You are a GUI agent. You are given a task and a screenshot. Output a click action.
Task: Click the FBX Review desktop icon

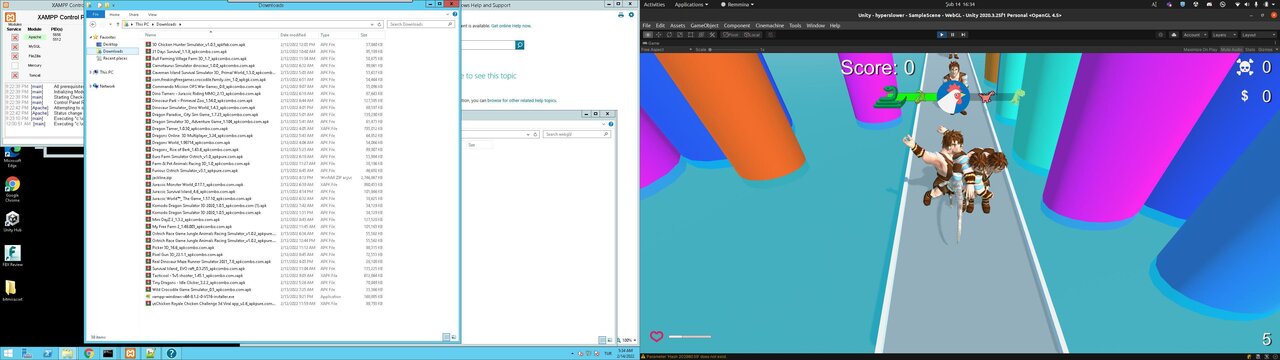click(12, 257)
